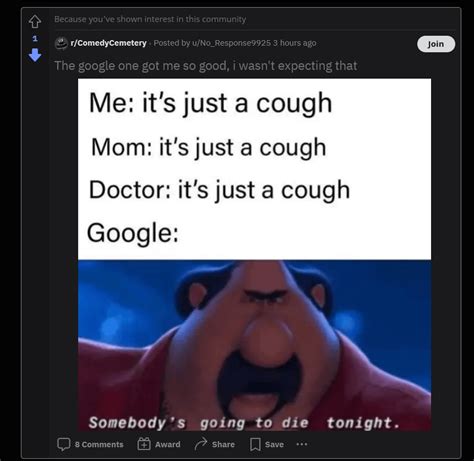474x461 pixels.
Task: Open the cough meme image
Action: pos(254,255)
